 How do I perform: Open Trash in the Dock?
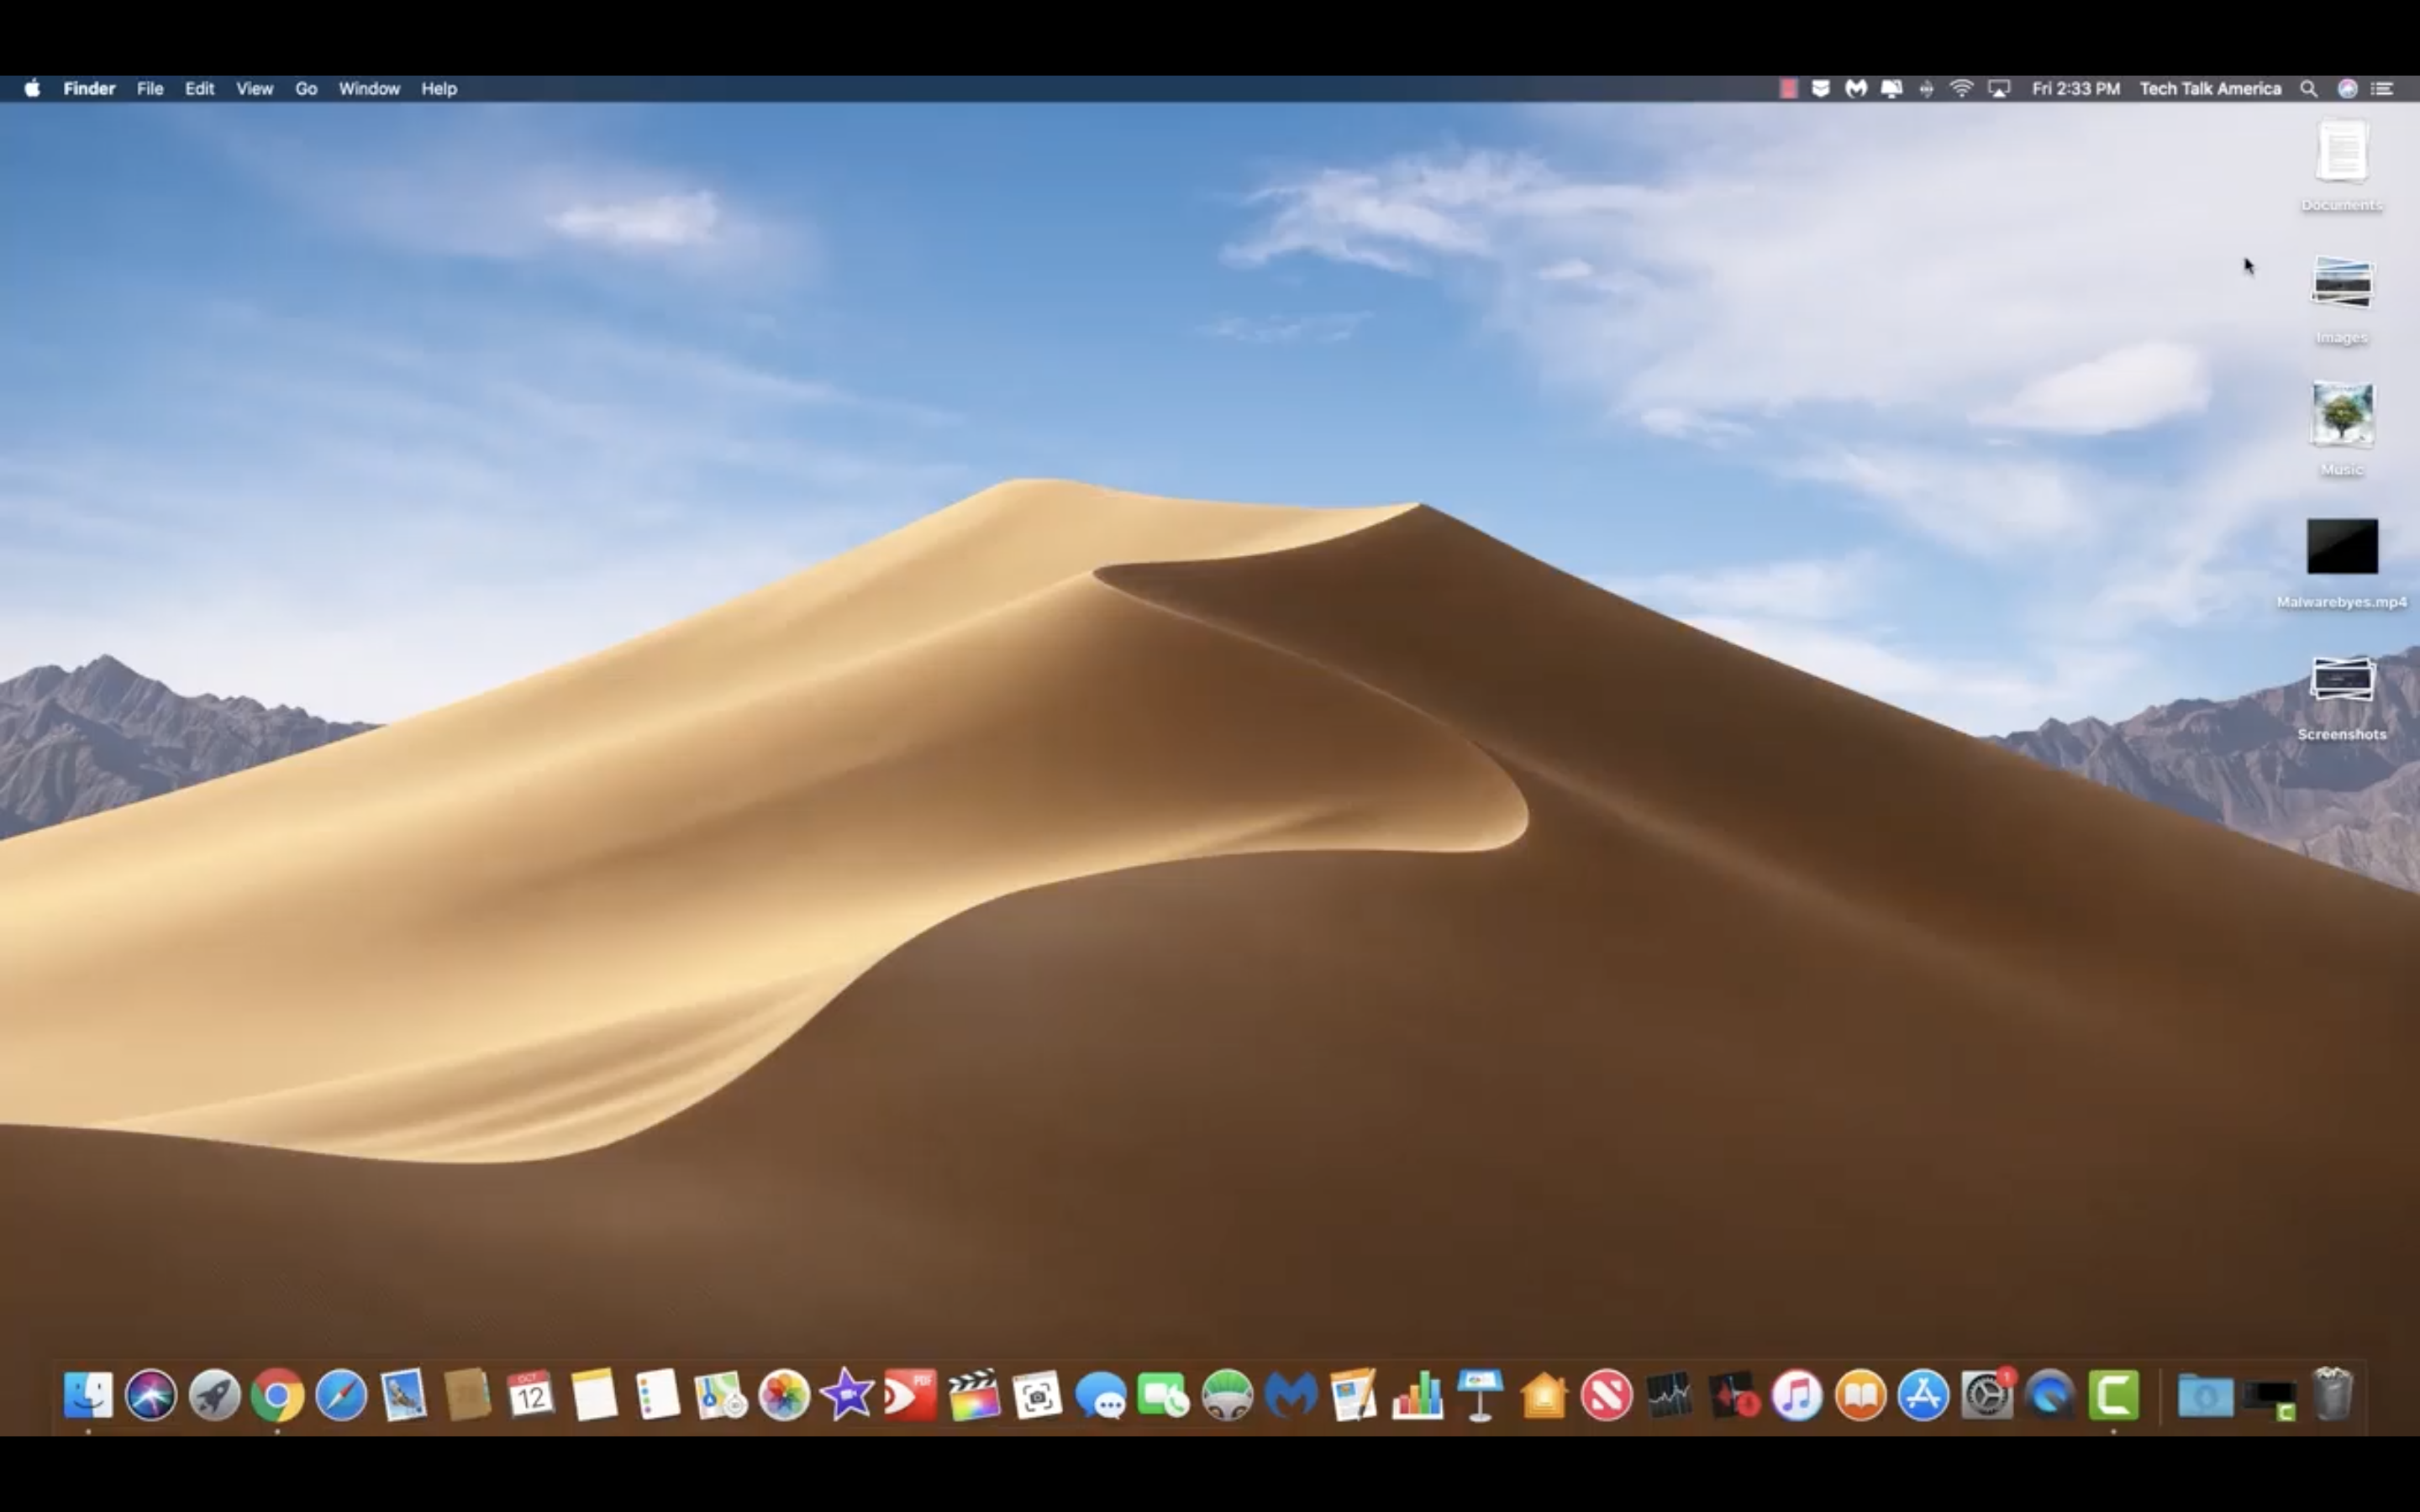(2332, 1394)
